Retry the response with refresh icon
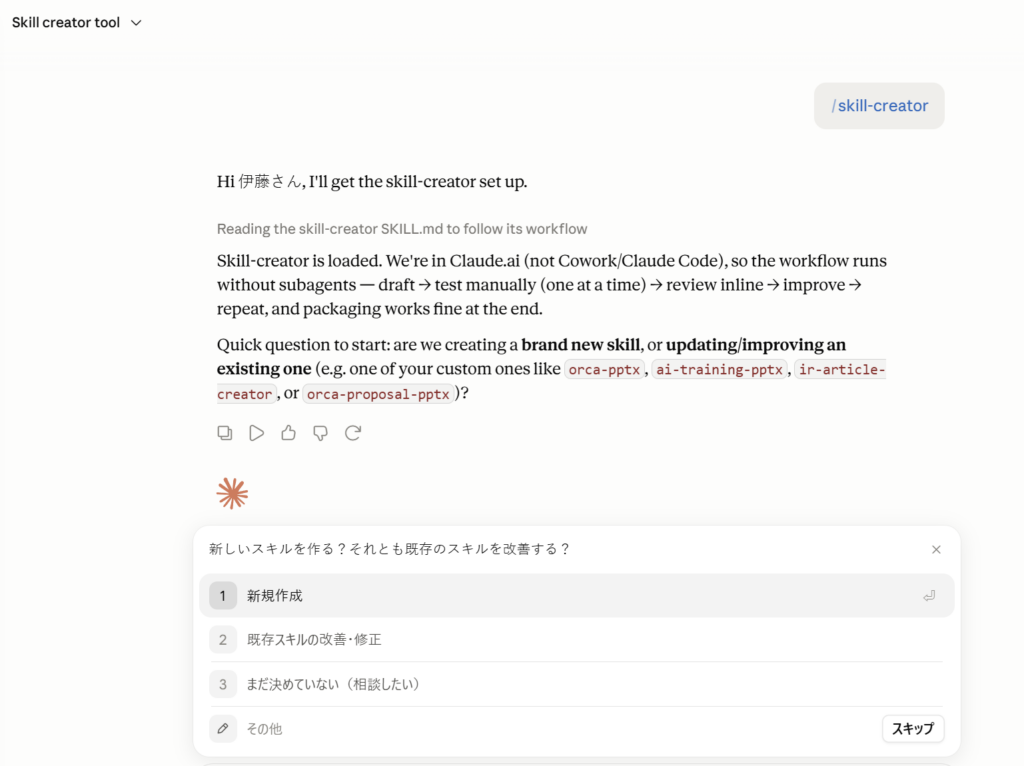Screen dimensions: 1024x766 [353, 433]
